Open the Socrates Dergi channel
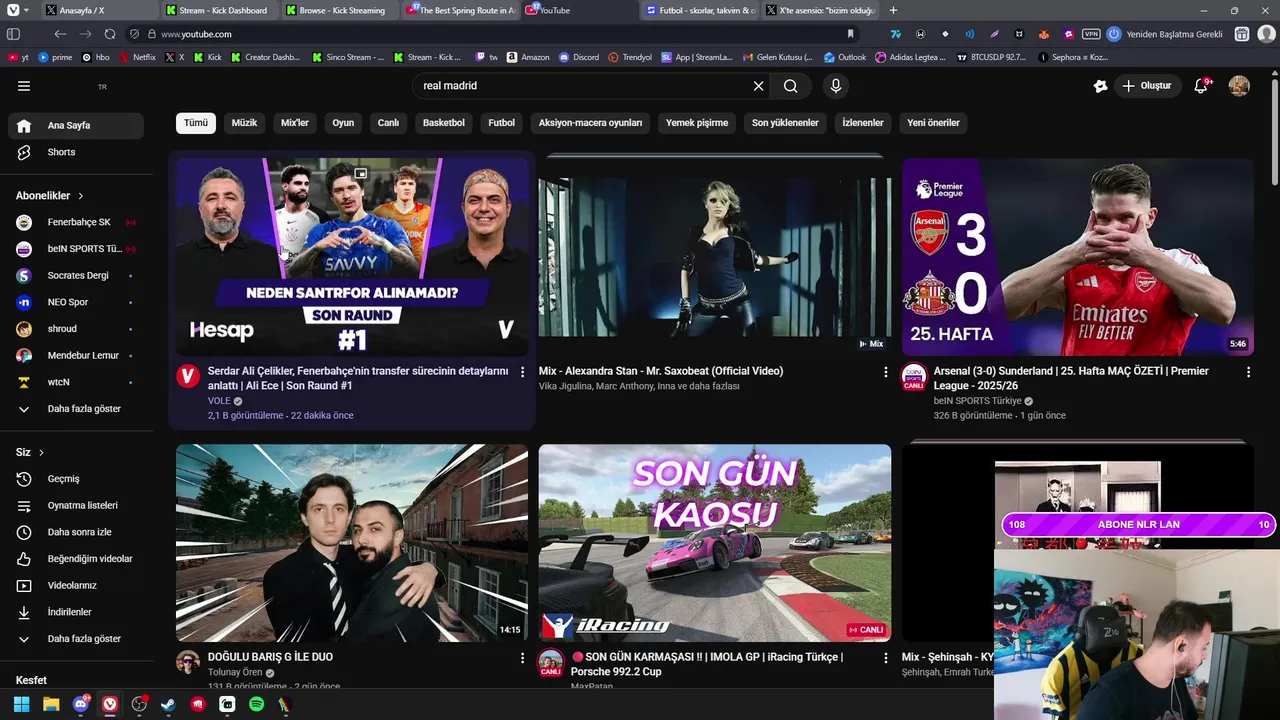1280x720 pixels. (x=76, y=275)
